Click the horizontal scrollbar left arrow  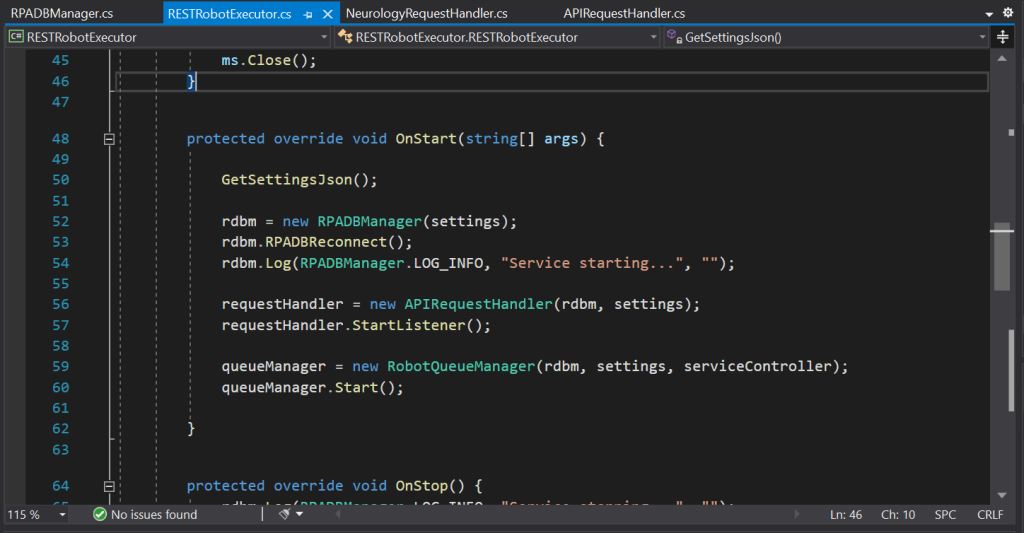click(338, 514)
